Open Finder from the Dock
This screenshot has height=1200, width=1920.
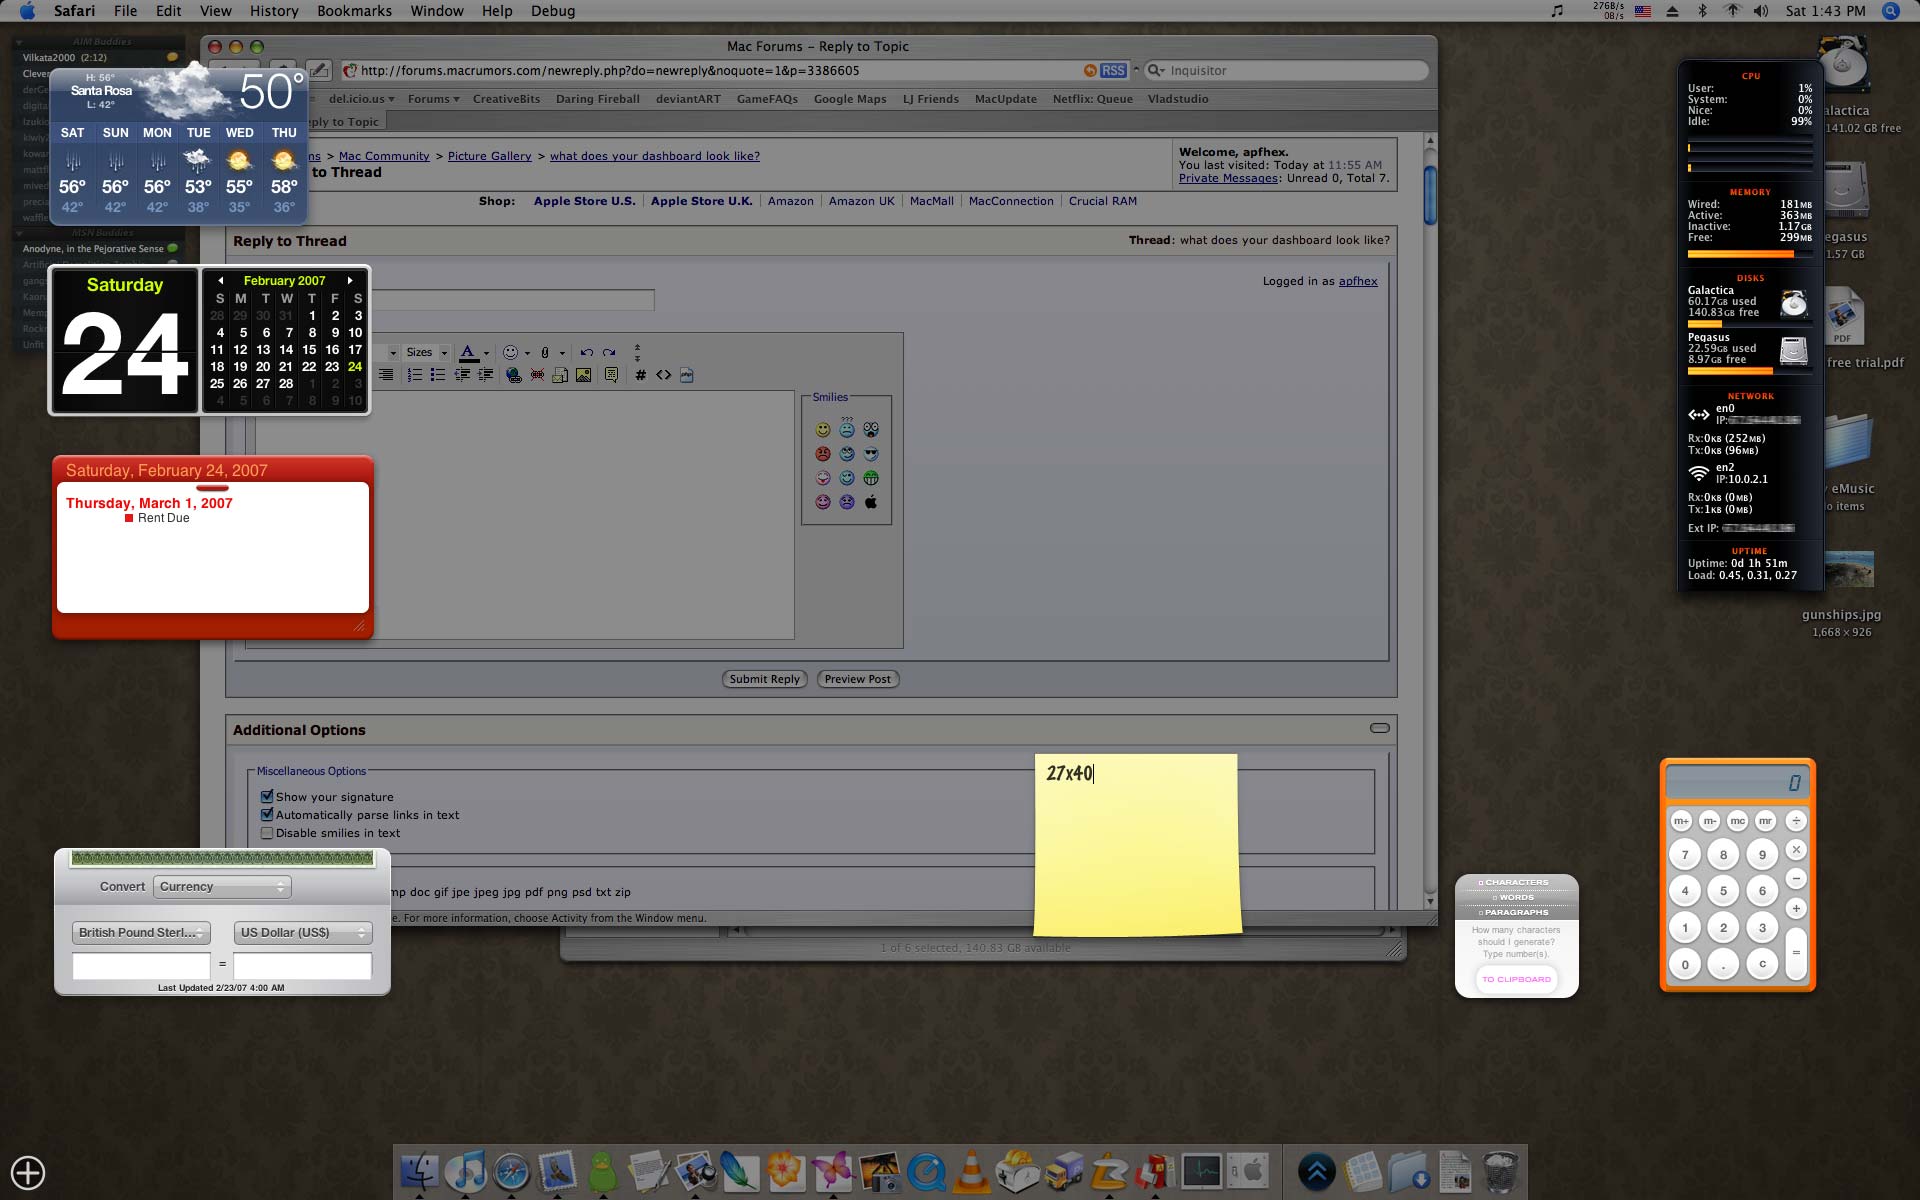(x=419, y=1171)
